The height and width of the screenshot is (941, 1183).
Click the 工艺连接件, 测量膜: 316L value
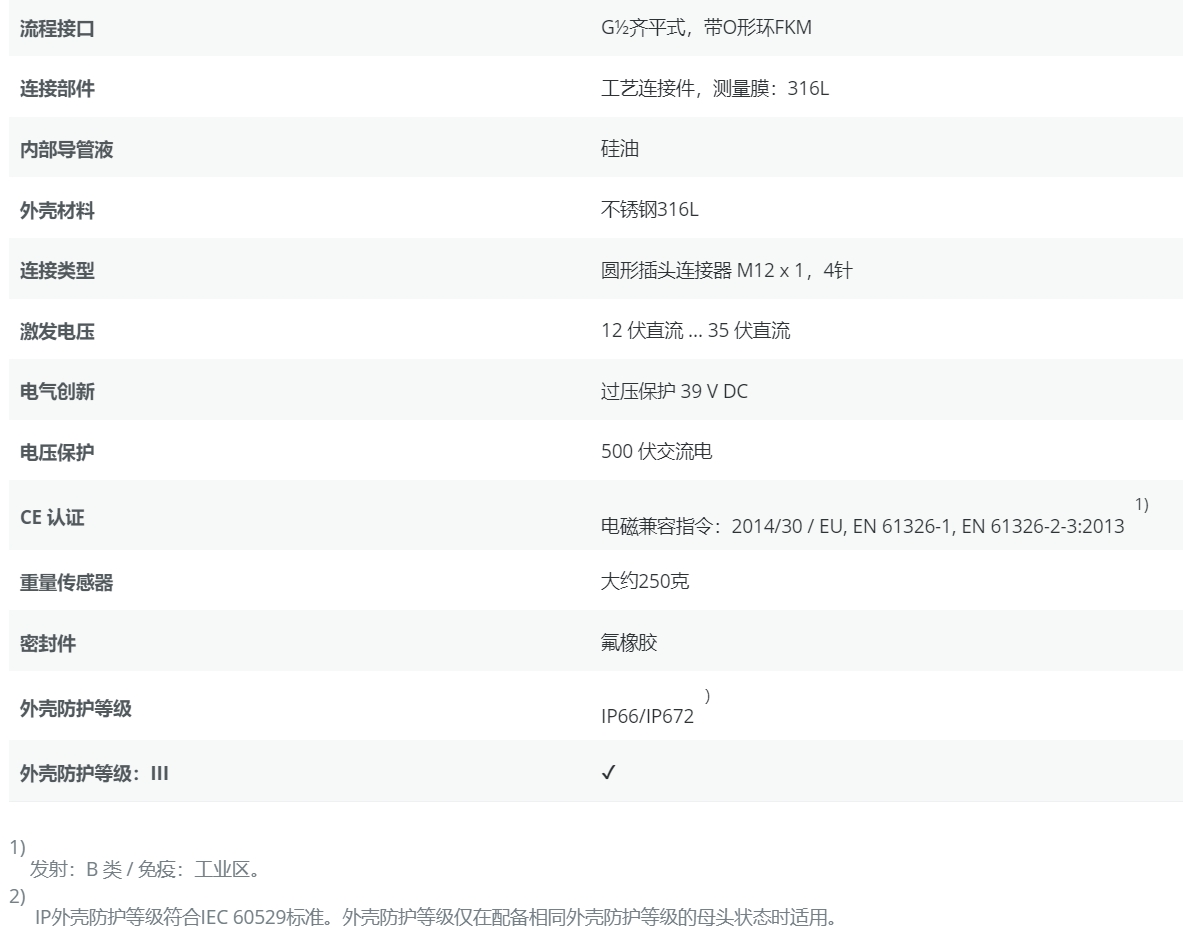point(715,89)
